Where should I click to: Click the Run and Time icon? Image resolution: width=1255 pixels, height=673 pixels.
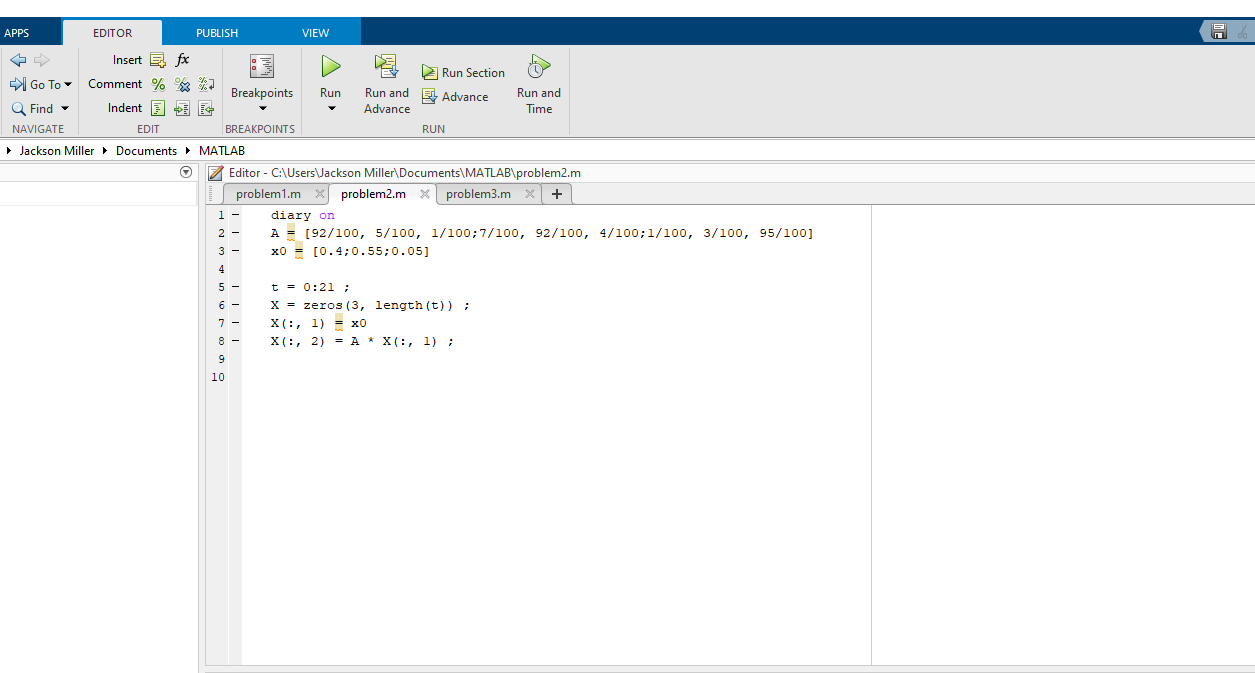(x=539, y=67)
